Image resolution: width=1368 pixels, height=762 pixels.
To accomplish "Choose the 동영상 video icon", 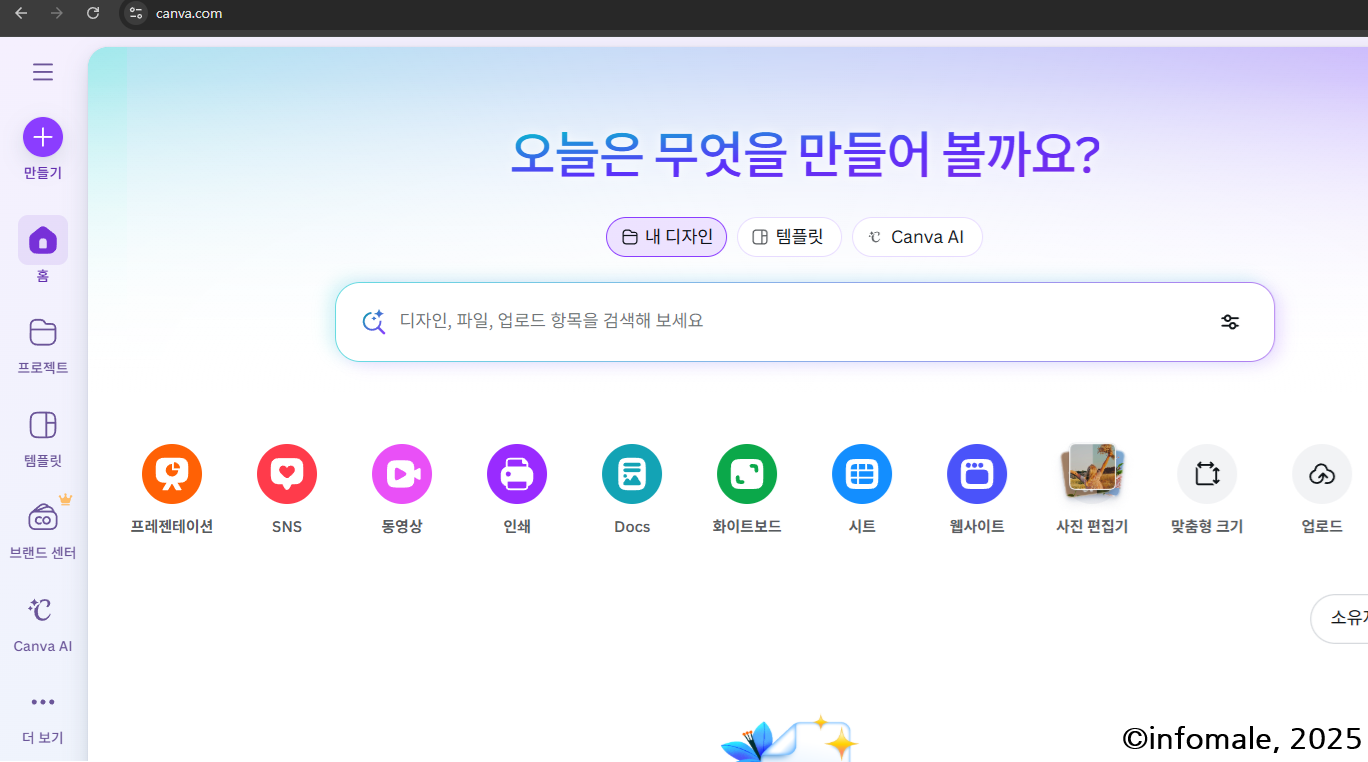I will 402,474.
